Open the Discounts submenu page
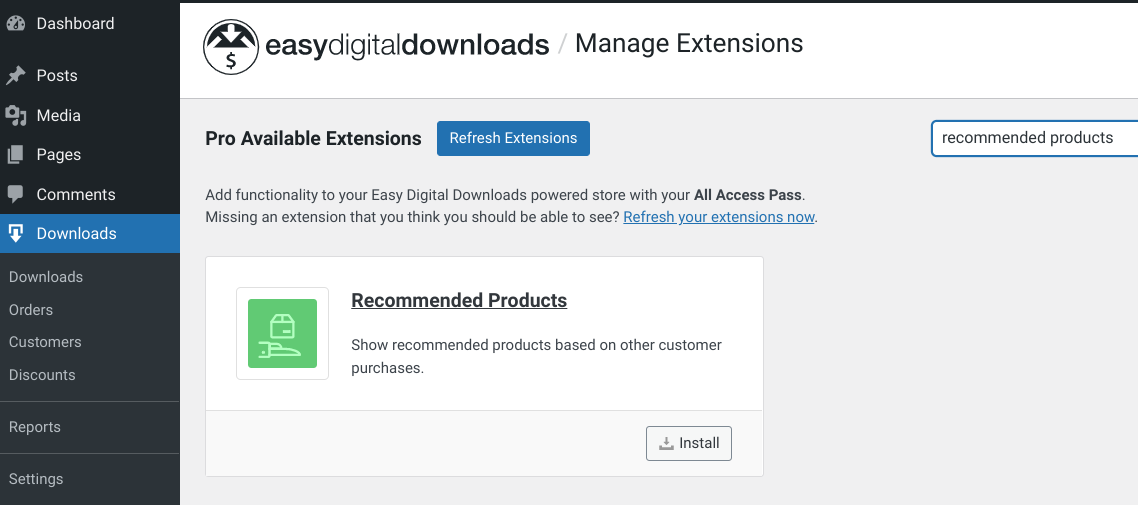The width and height of the screenshot is (1138, 505). pos(42,375)
